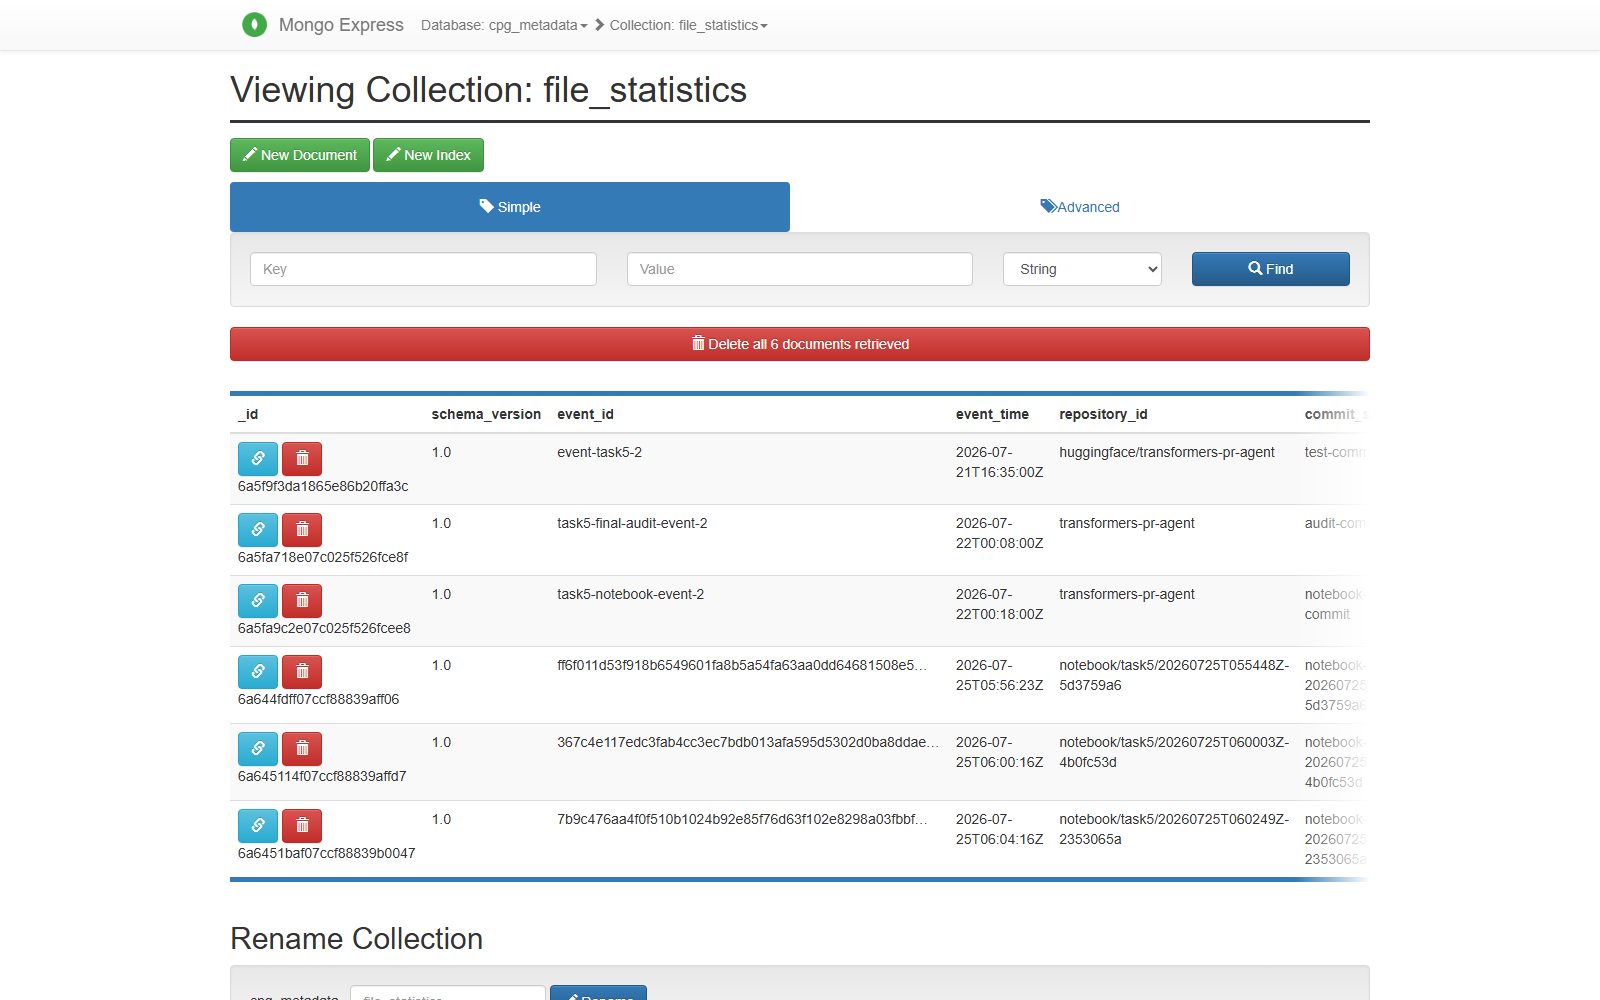Click the New Document button
Viewport: 1600px width, 1000px height.
[300, 155]
